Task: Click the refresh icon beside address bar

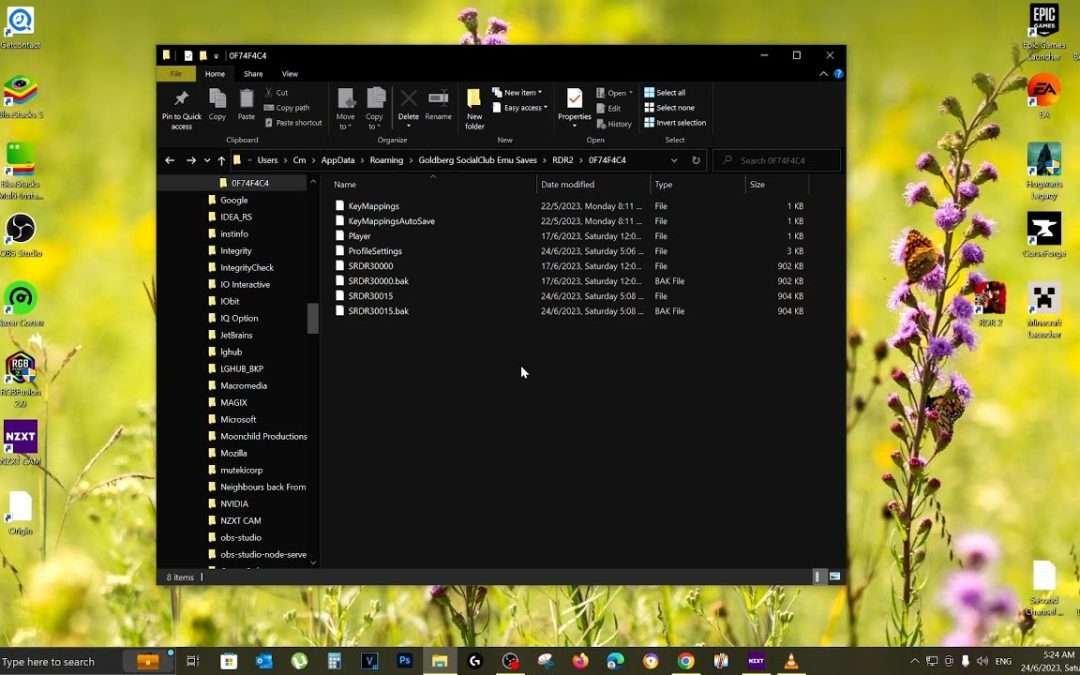Action: tap(696, 160)
